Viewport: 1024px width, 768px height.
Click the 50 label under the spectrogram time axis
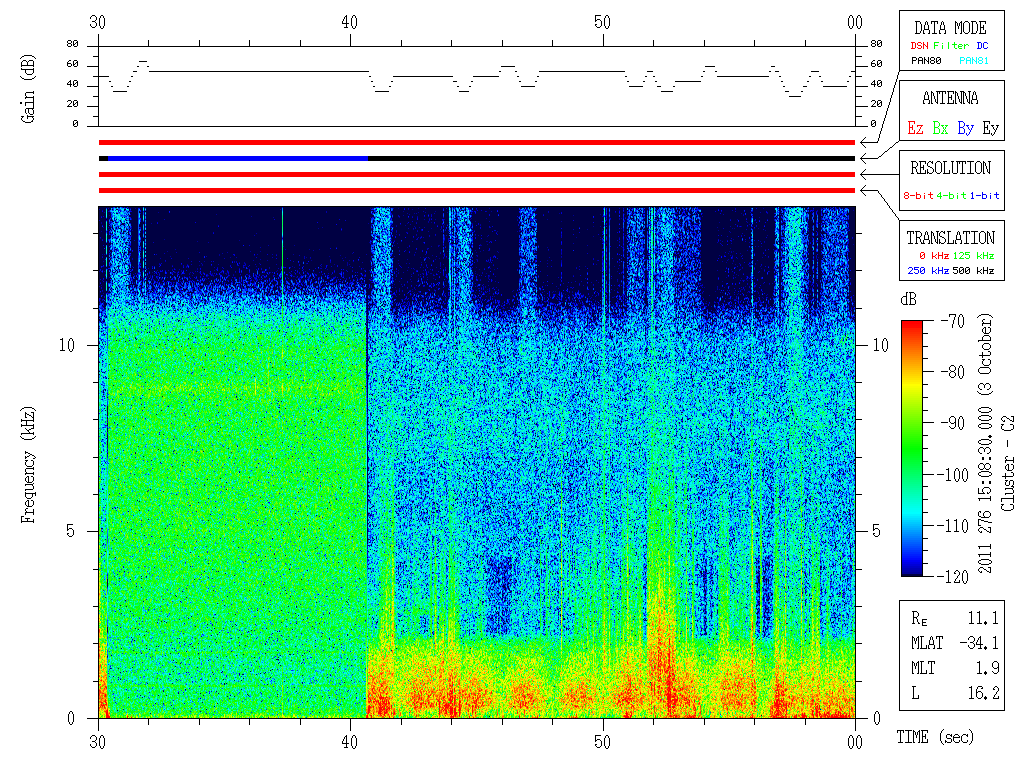[602, 742]
